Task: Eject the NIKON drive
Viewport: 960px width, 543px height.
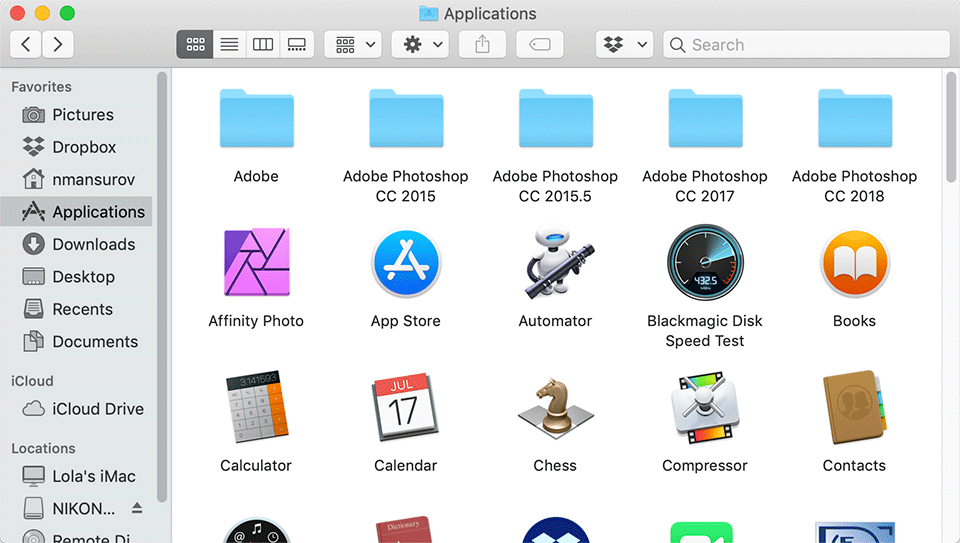Action: pyautogui.click(x=137, y=508)
